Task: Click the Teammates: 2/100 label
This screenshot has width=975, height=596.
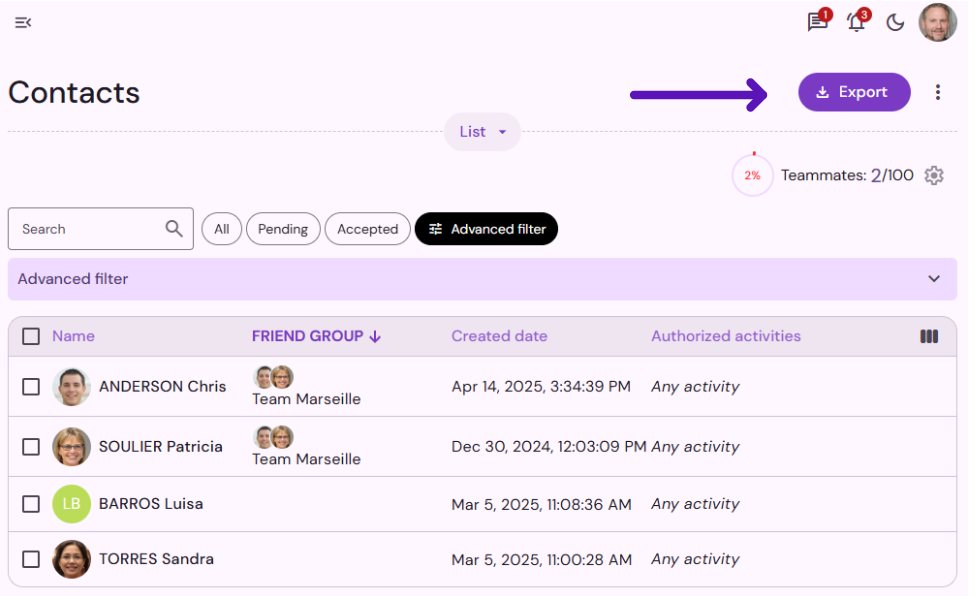Action: coord(848,175)
